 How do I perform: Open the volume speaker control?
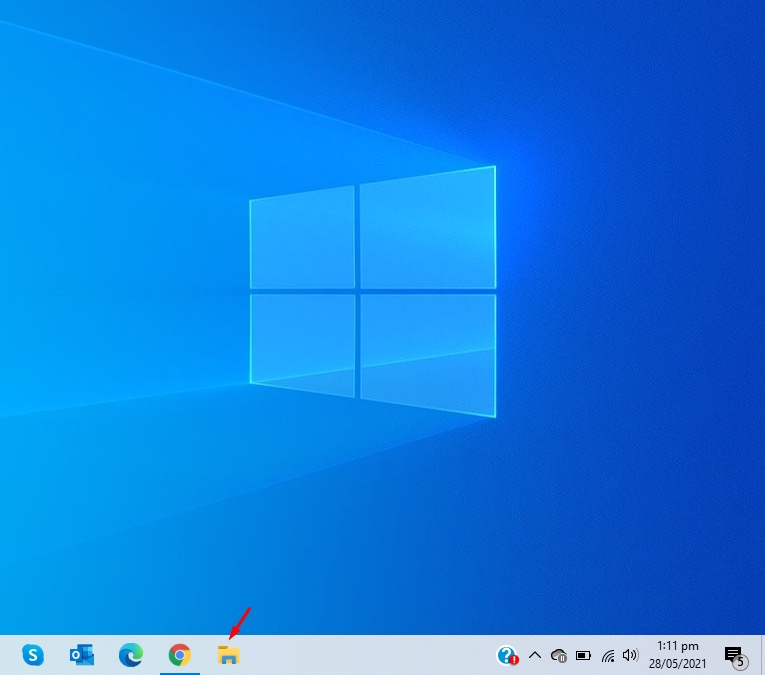(630, 655)
